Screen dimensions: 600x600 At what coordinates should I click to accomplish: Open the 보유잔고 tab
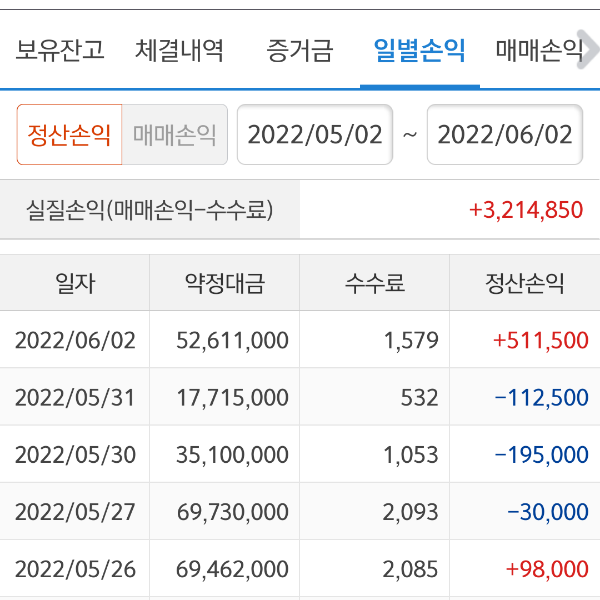coord(60,49)
